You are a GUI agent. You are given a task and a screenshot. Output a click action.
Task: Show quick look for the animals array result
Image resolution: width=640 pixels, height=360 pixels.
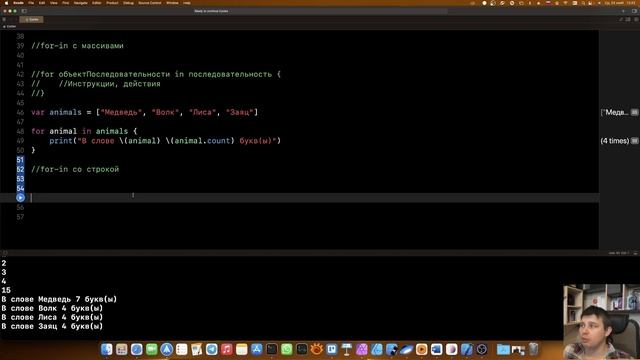[x=634, y=112]
